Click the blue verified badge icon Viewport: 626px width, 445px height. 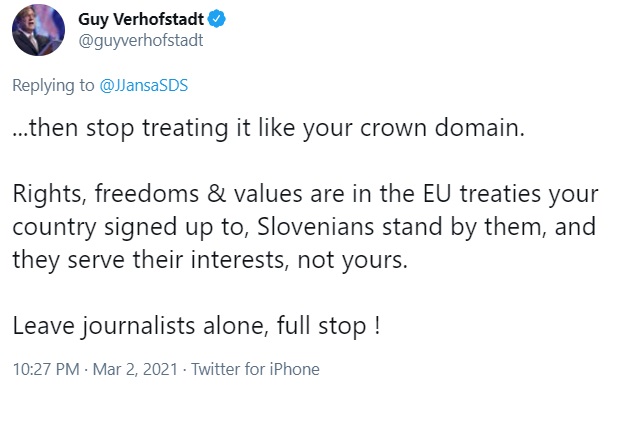pyautogui.click(x=217, y=19)
